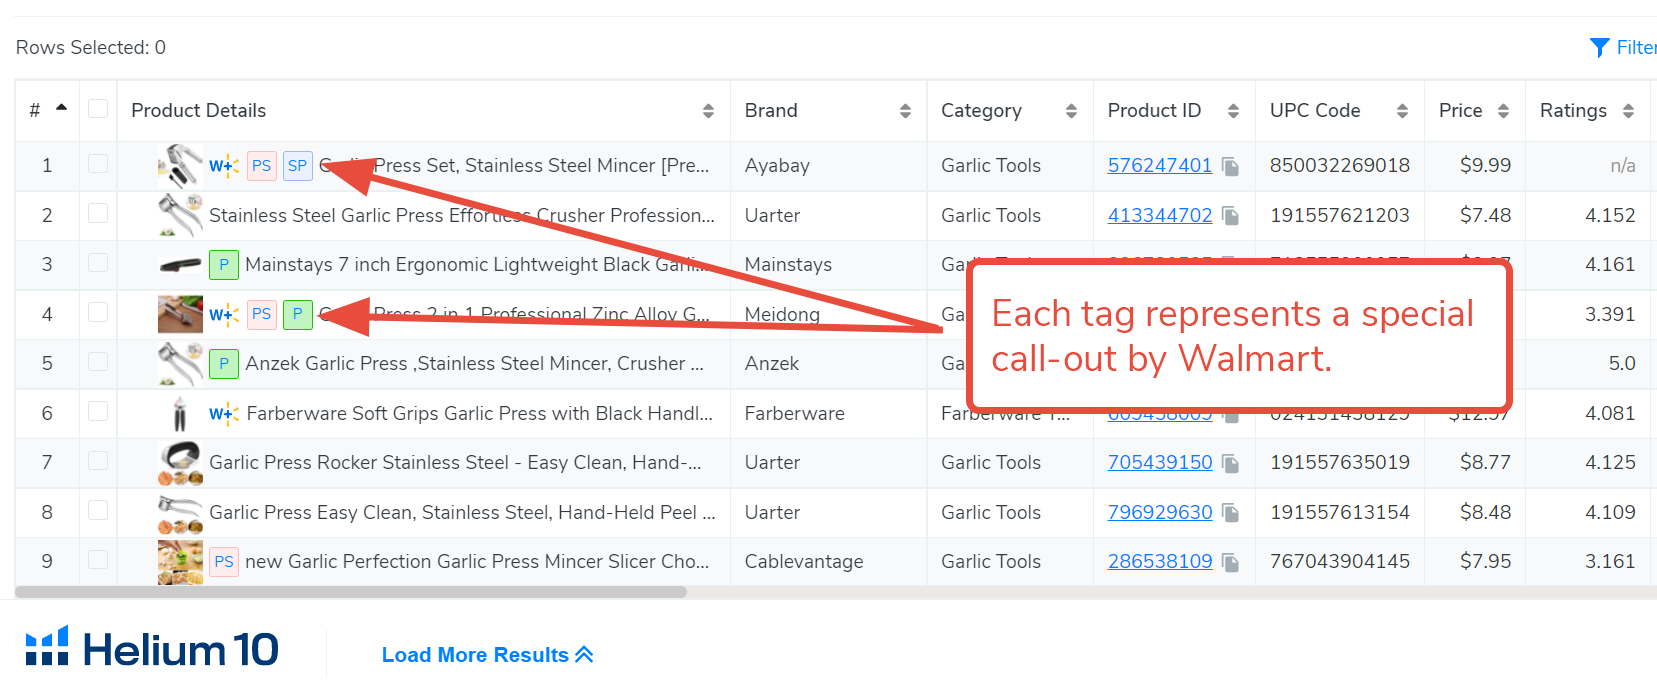Click the horizontal scrollbar under the table
Viewport: 1657px width, 689px height.
(x=351, y=592)
